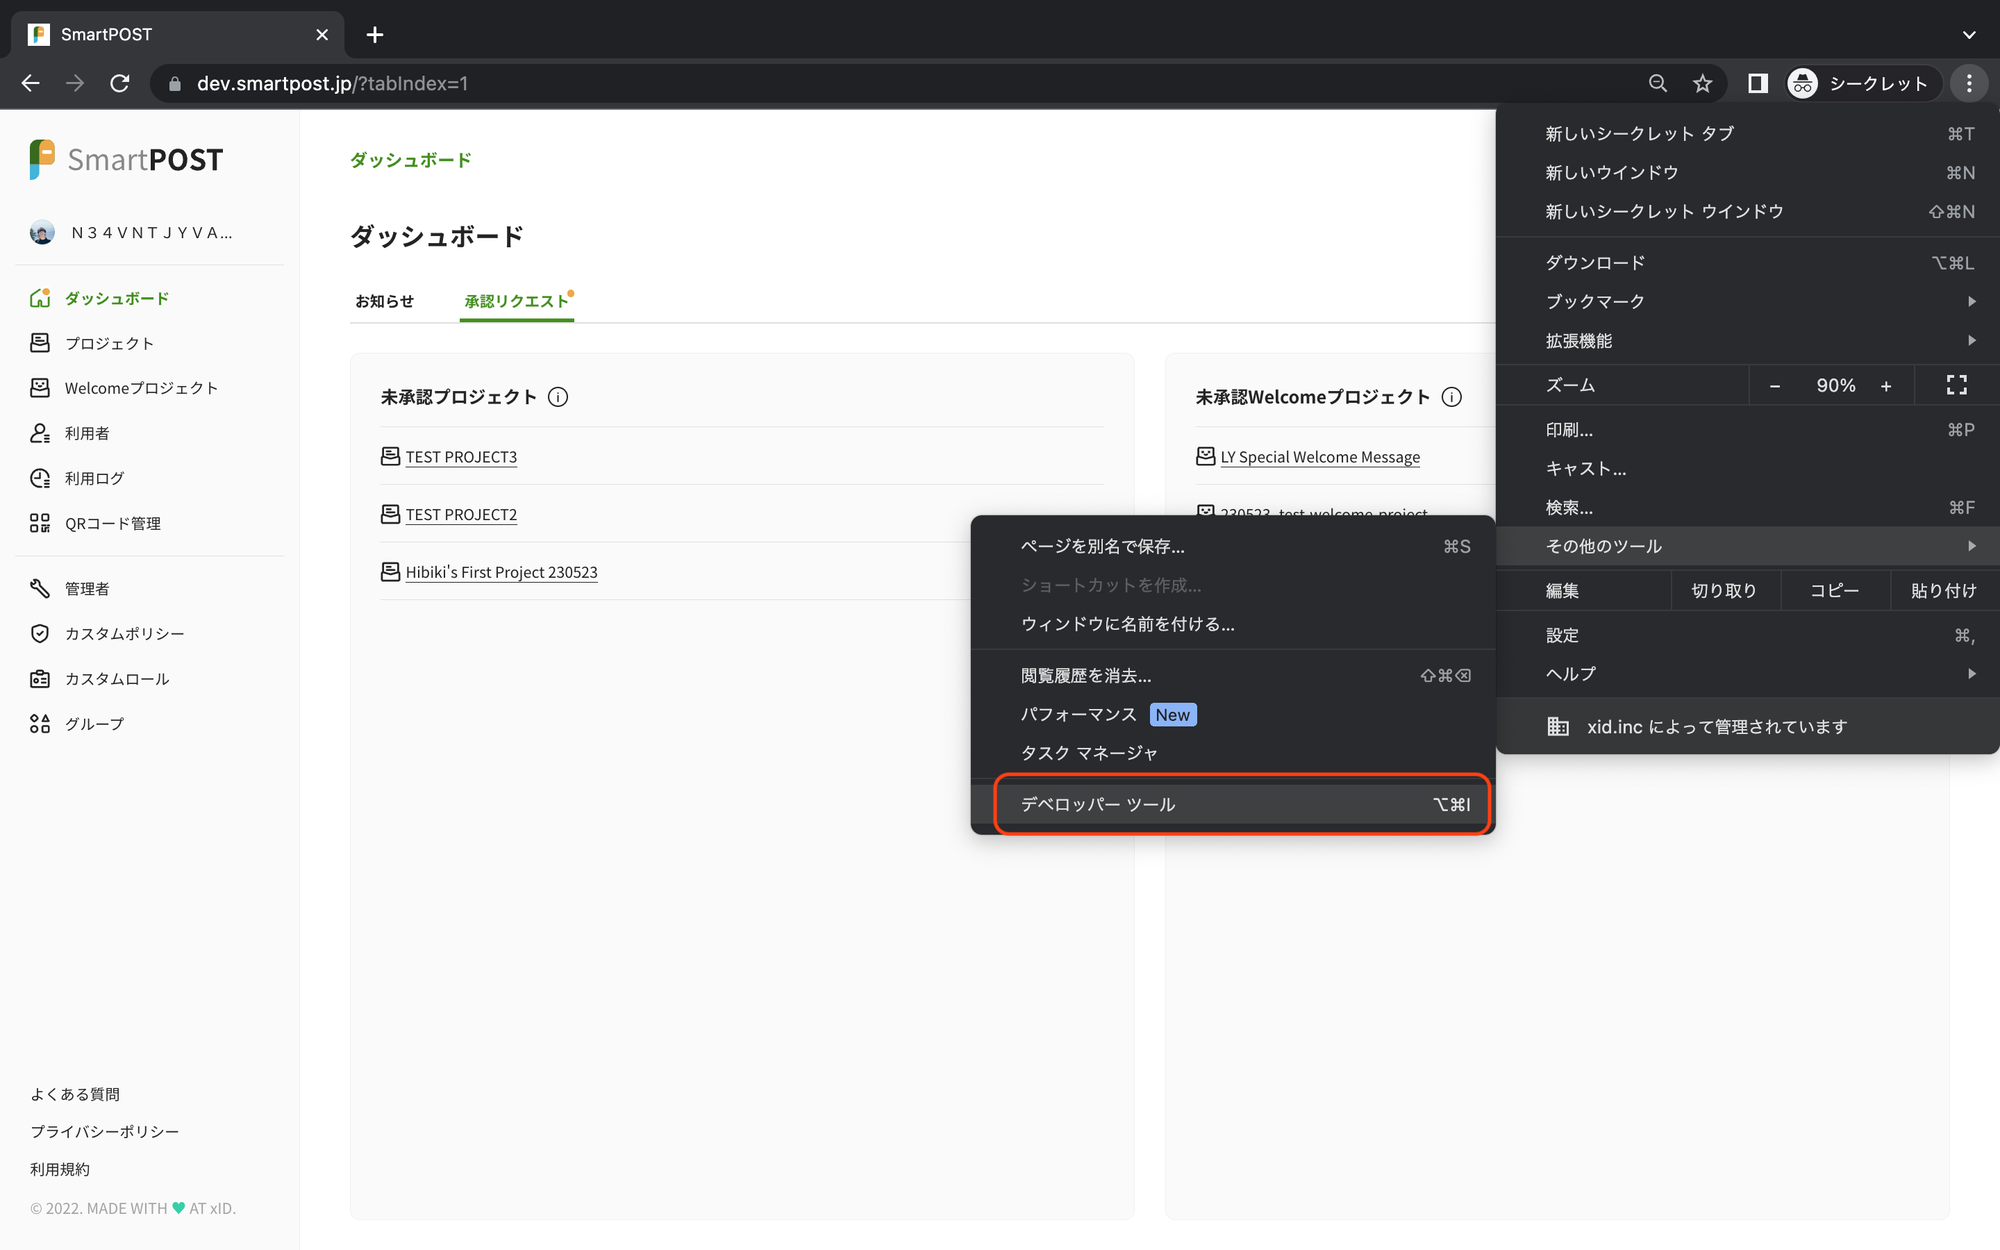Click コピー in the edit row
The width and height of the screenshot is (2000, 1250).
click(1835, 591)
